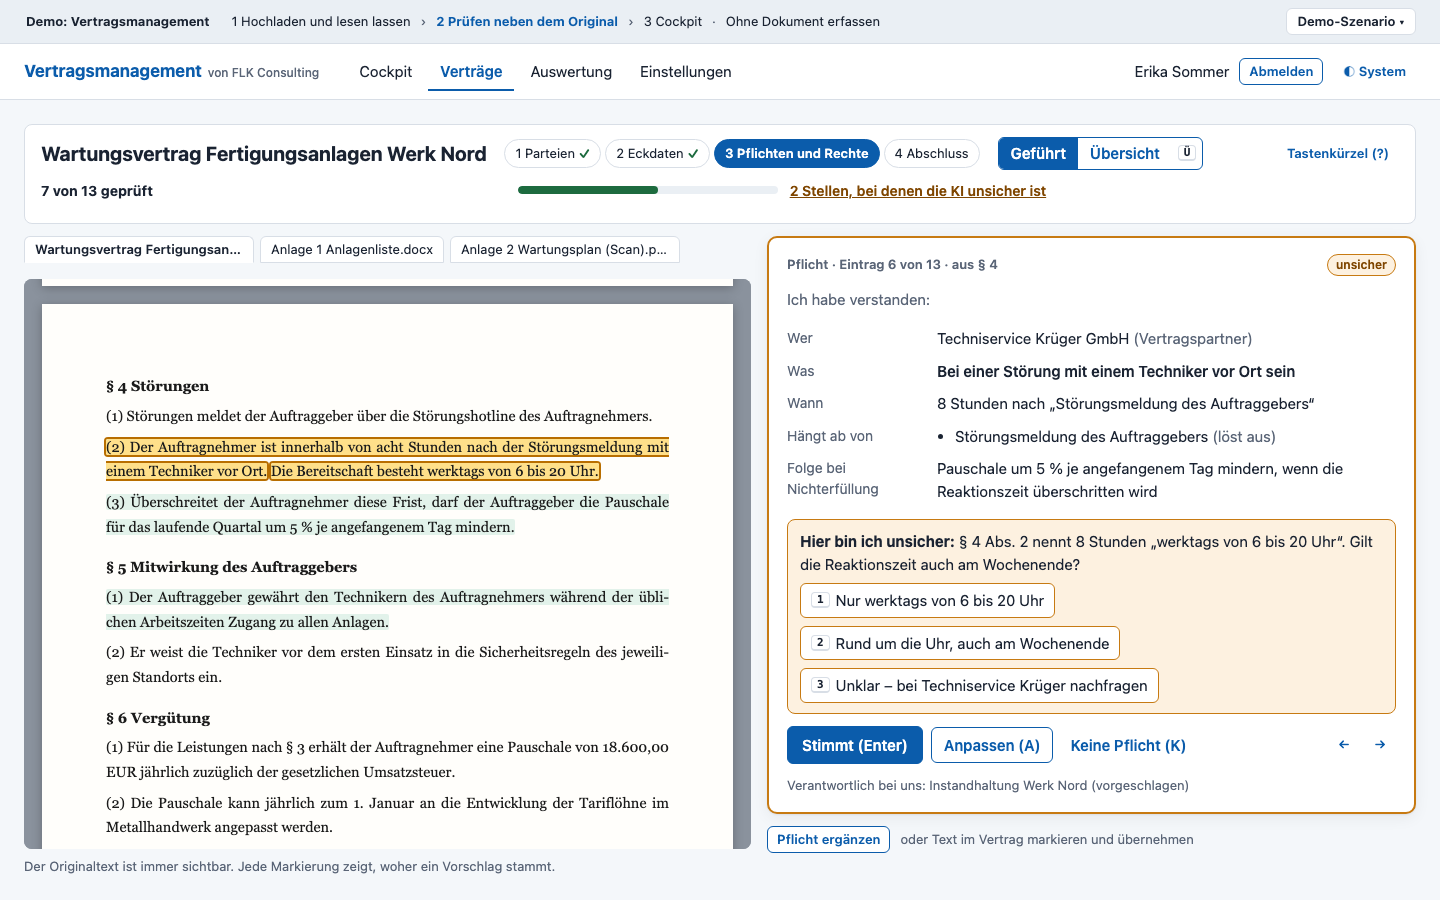Open the Demo-Szenario dropdown
Viewport: 1440px width, 900px height.
tap(1350, 21)
